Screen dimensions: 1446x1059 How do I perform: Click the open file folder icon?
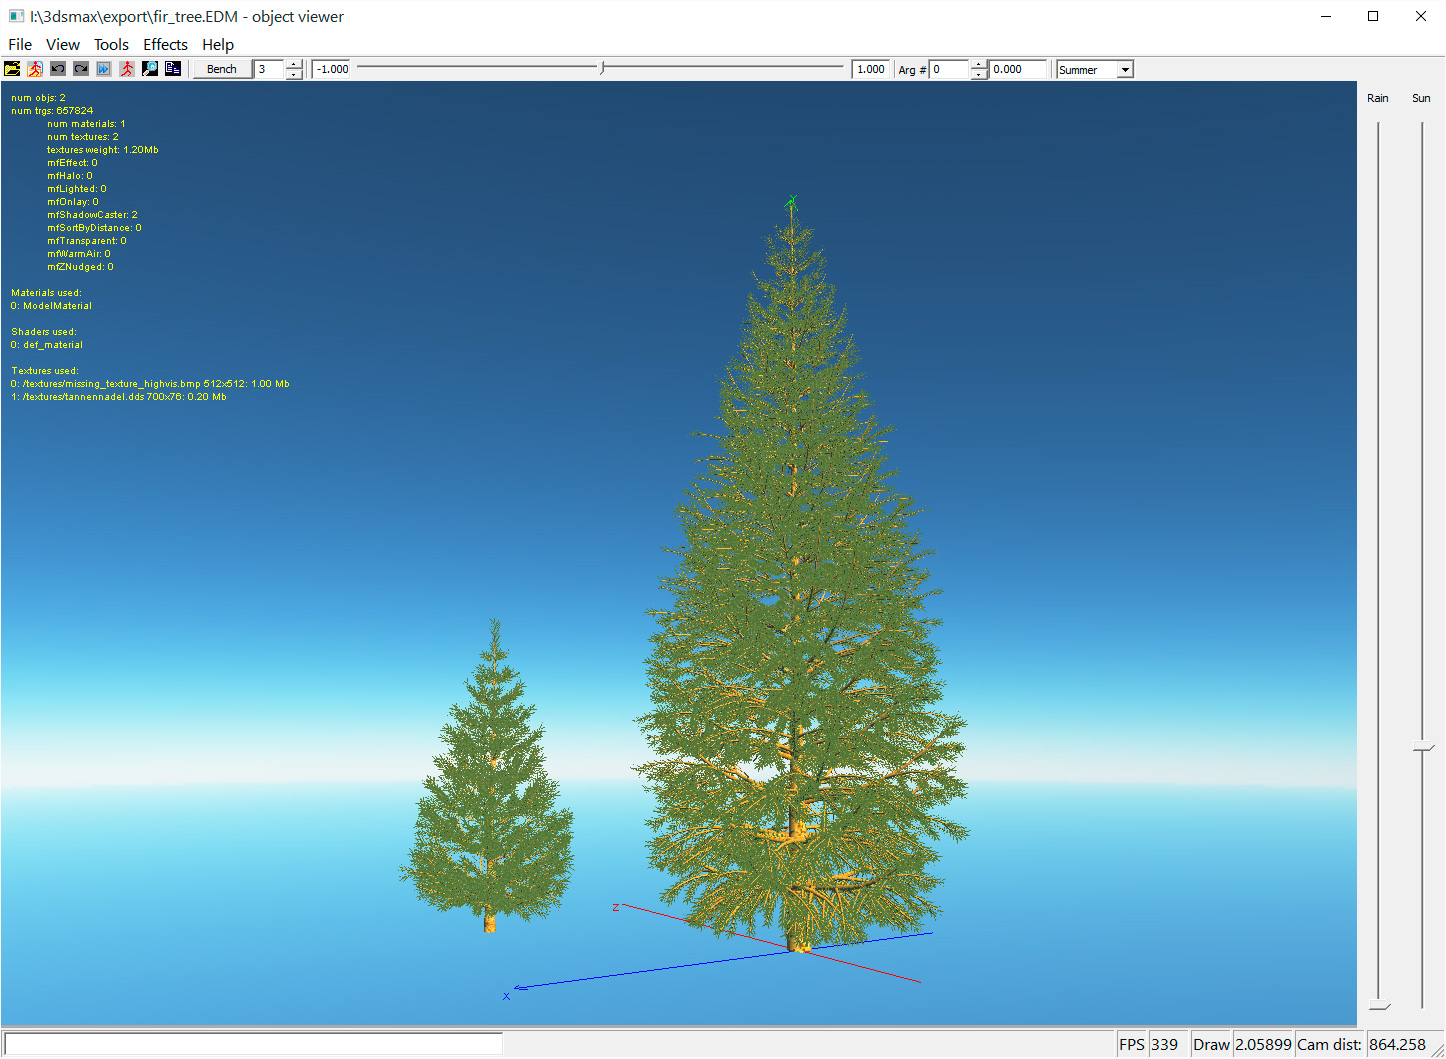(x=12, y=69)
